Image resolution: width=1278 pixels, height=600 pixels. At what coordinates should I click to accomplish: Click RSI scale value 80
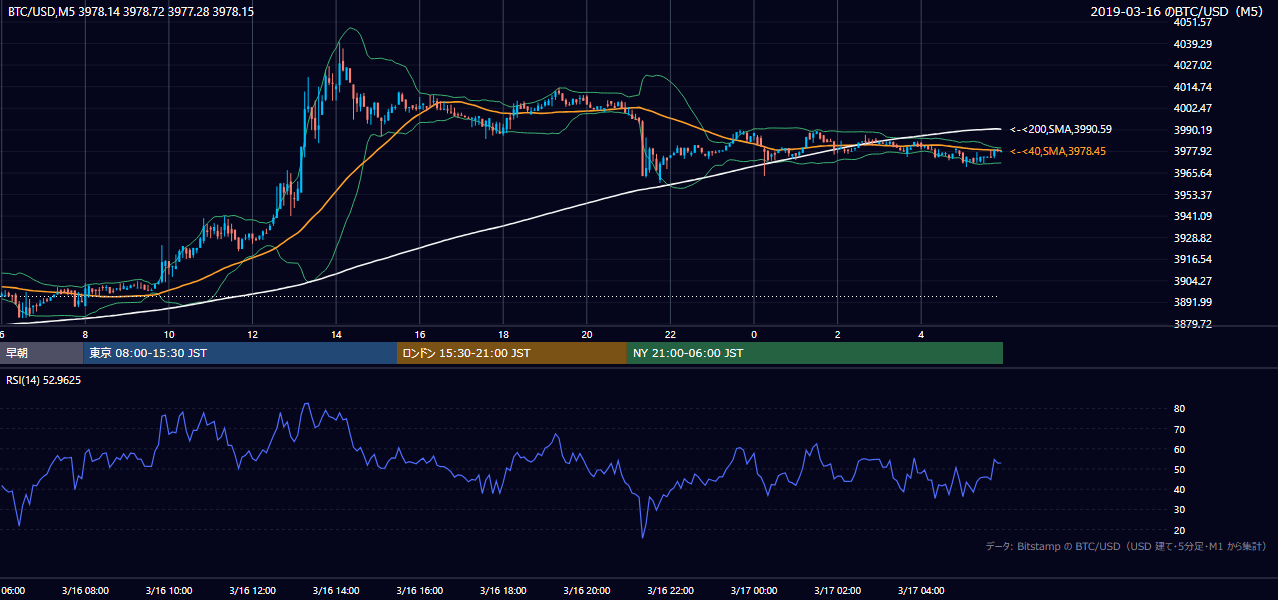pyautogui.click(x=1179, y=409)
